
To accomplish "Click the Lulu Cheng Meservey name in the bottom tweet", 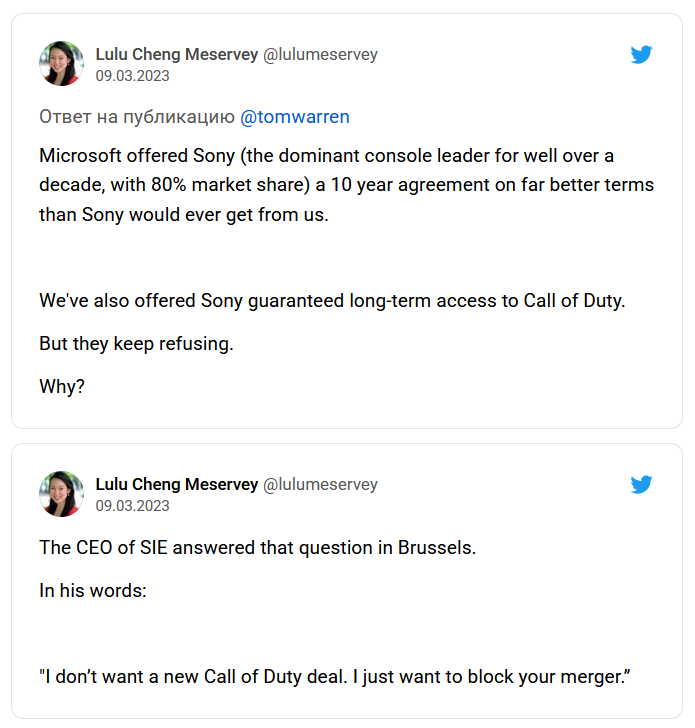I will click(x=176, y=484).
